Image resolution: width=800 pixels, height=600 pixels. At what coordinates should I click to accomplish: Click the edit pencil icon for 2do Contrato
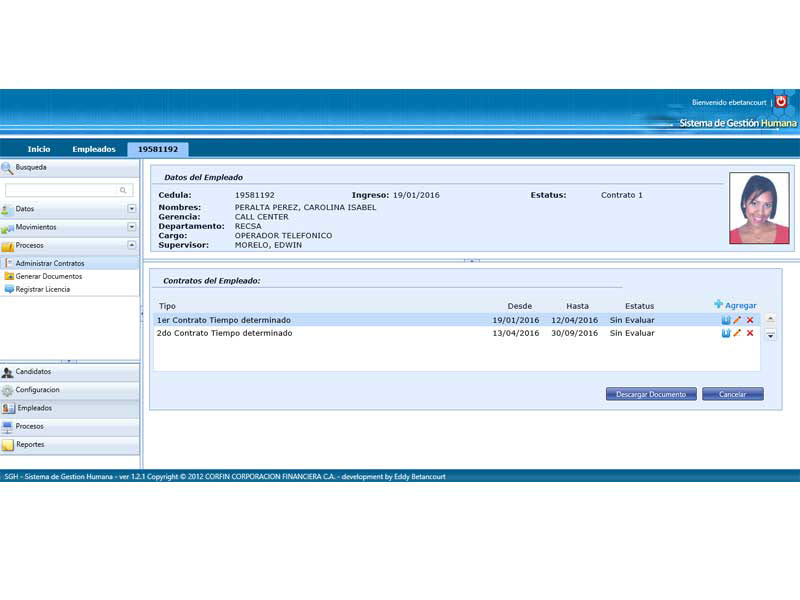click(738, 333)
